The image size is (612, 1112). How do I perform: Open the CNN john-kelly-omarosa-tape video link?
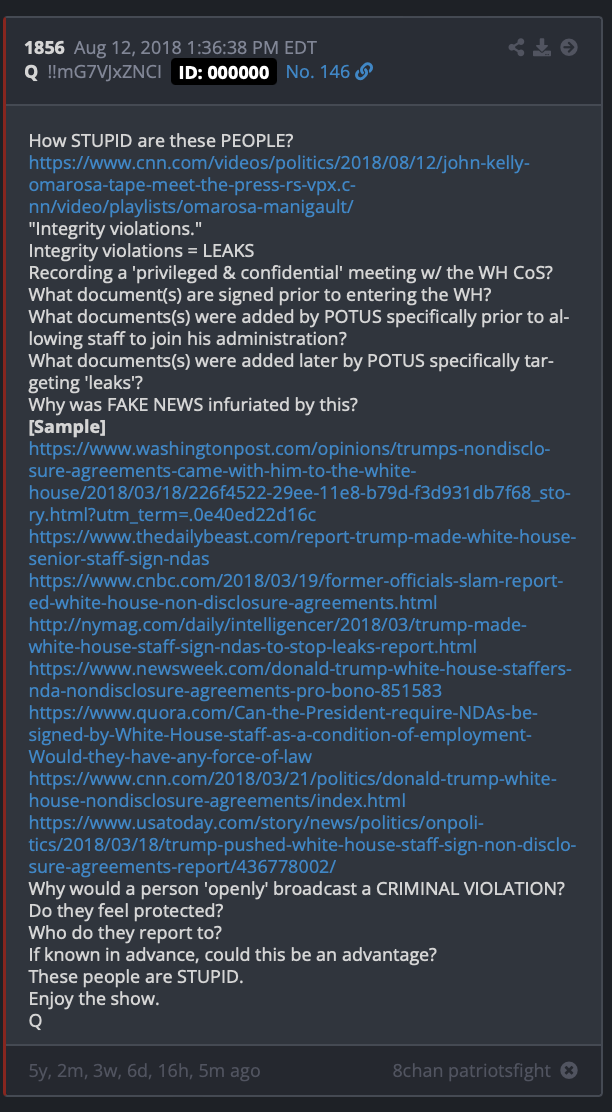(x=279, y=185)
